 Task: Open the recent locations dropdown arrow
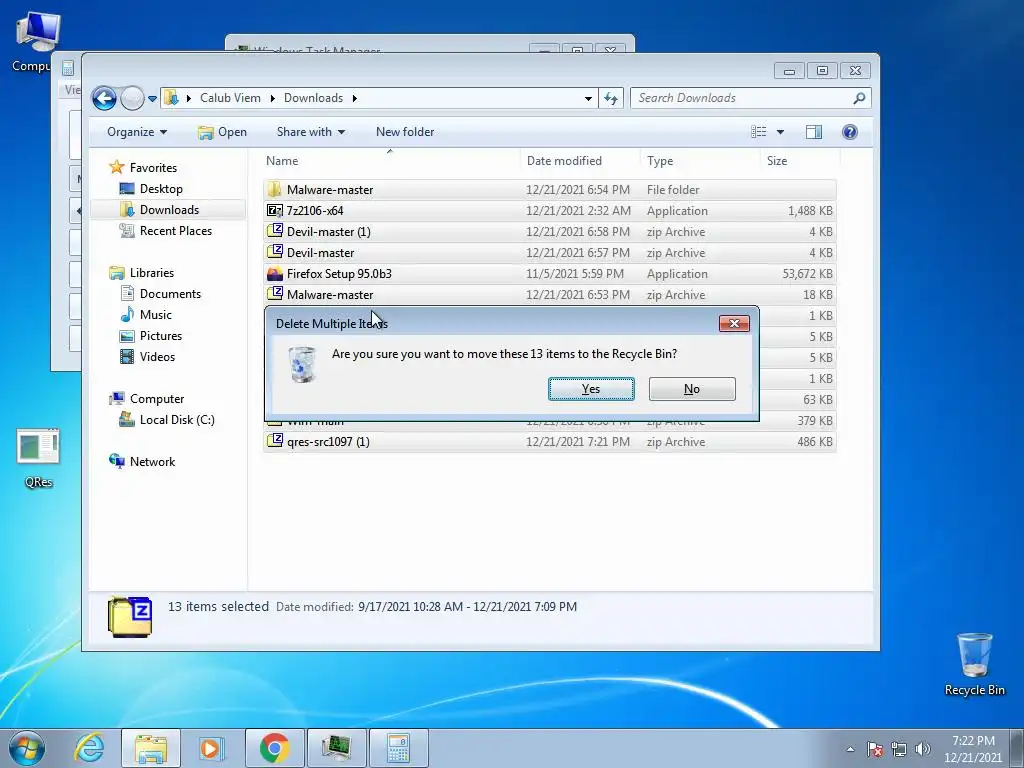coord(152,99)
